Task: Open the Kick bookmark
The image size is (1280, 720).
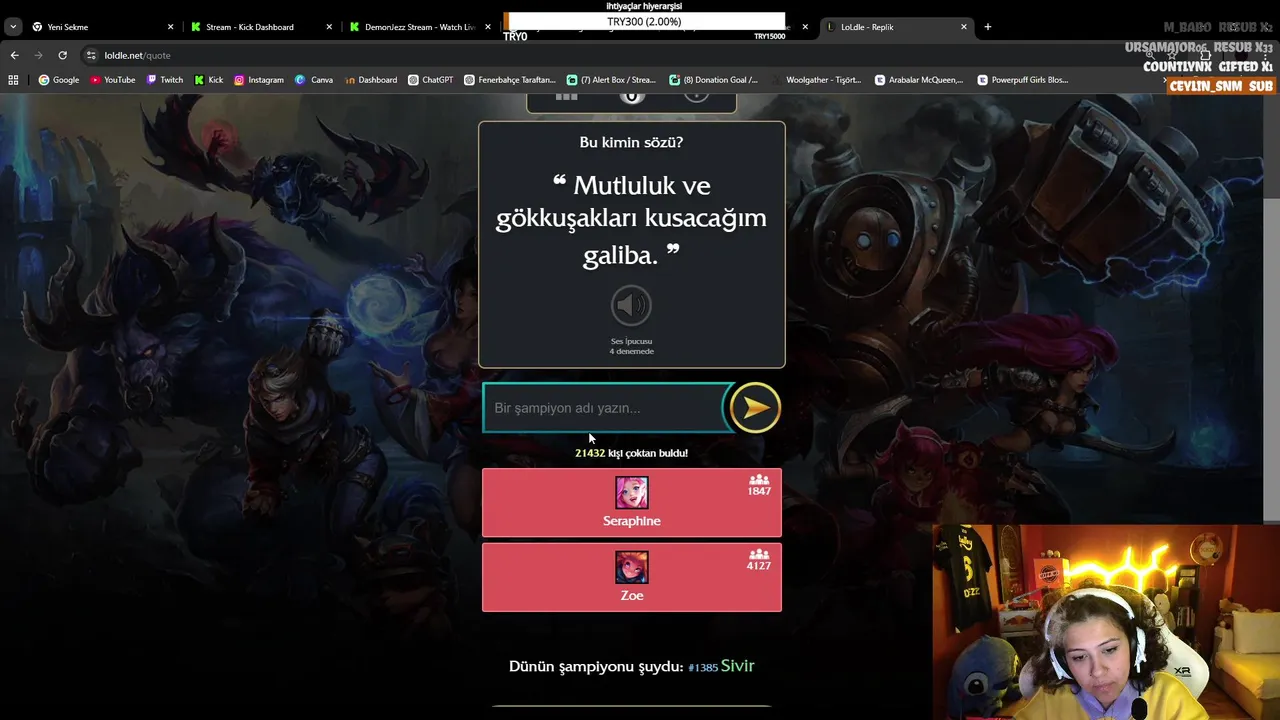Action: [x=208, y=80]
